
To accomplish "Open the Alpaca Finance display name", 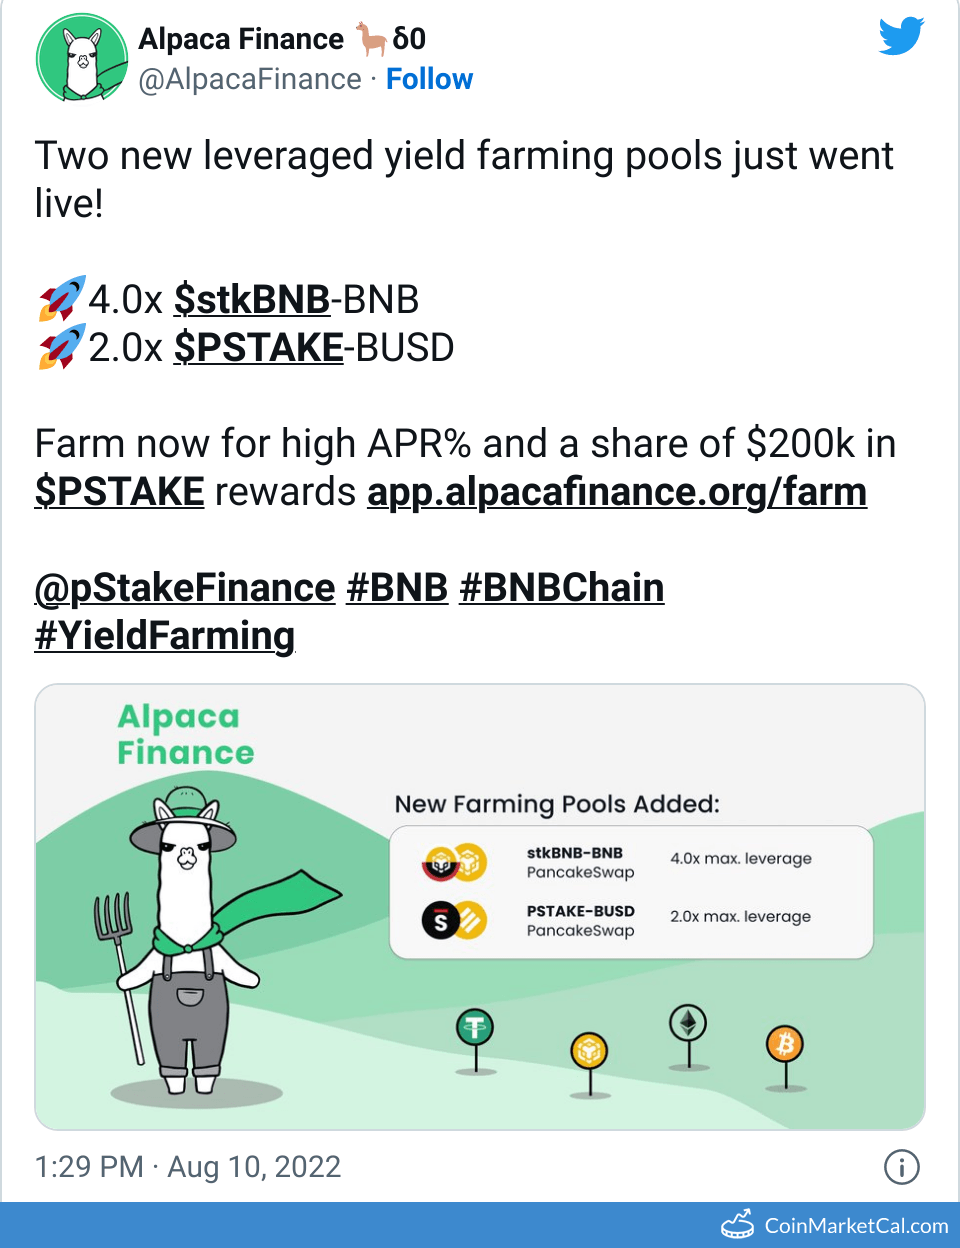I will tap(241, 39).
